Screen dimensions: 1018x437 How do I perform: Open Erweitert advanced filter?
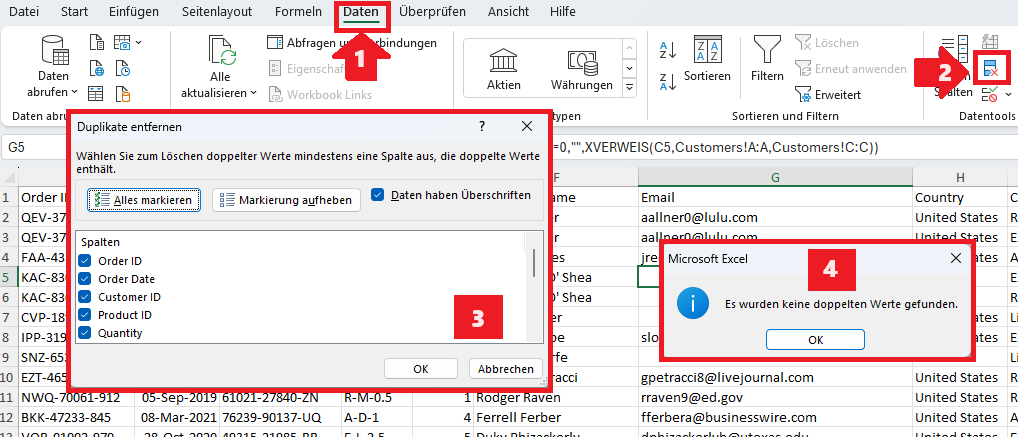pos(828,94)
